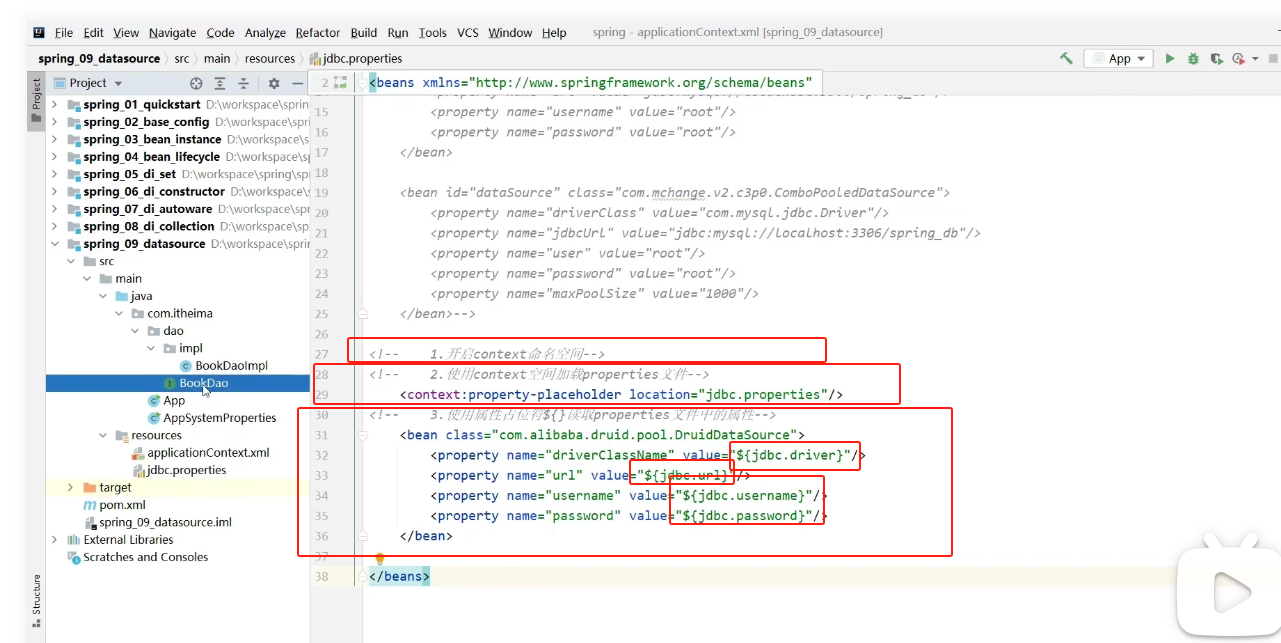Open the Run menu
The image size is (1281, 643).
pyautogui.click(x=398, y=32)
